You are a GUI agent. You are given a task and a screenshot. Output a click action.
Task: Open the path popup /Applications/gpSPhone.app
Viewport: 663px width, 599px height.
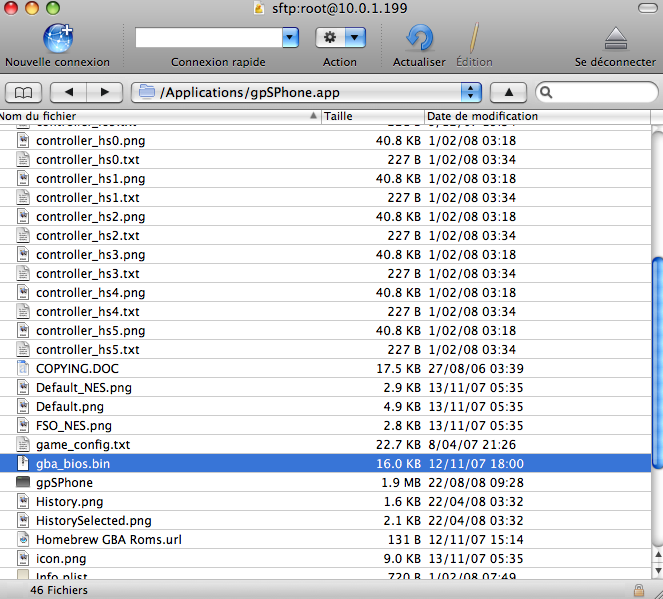[307, 92]
